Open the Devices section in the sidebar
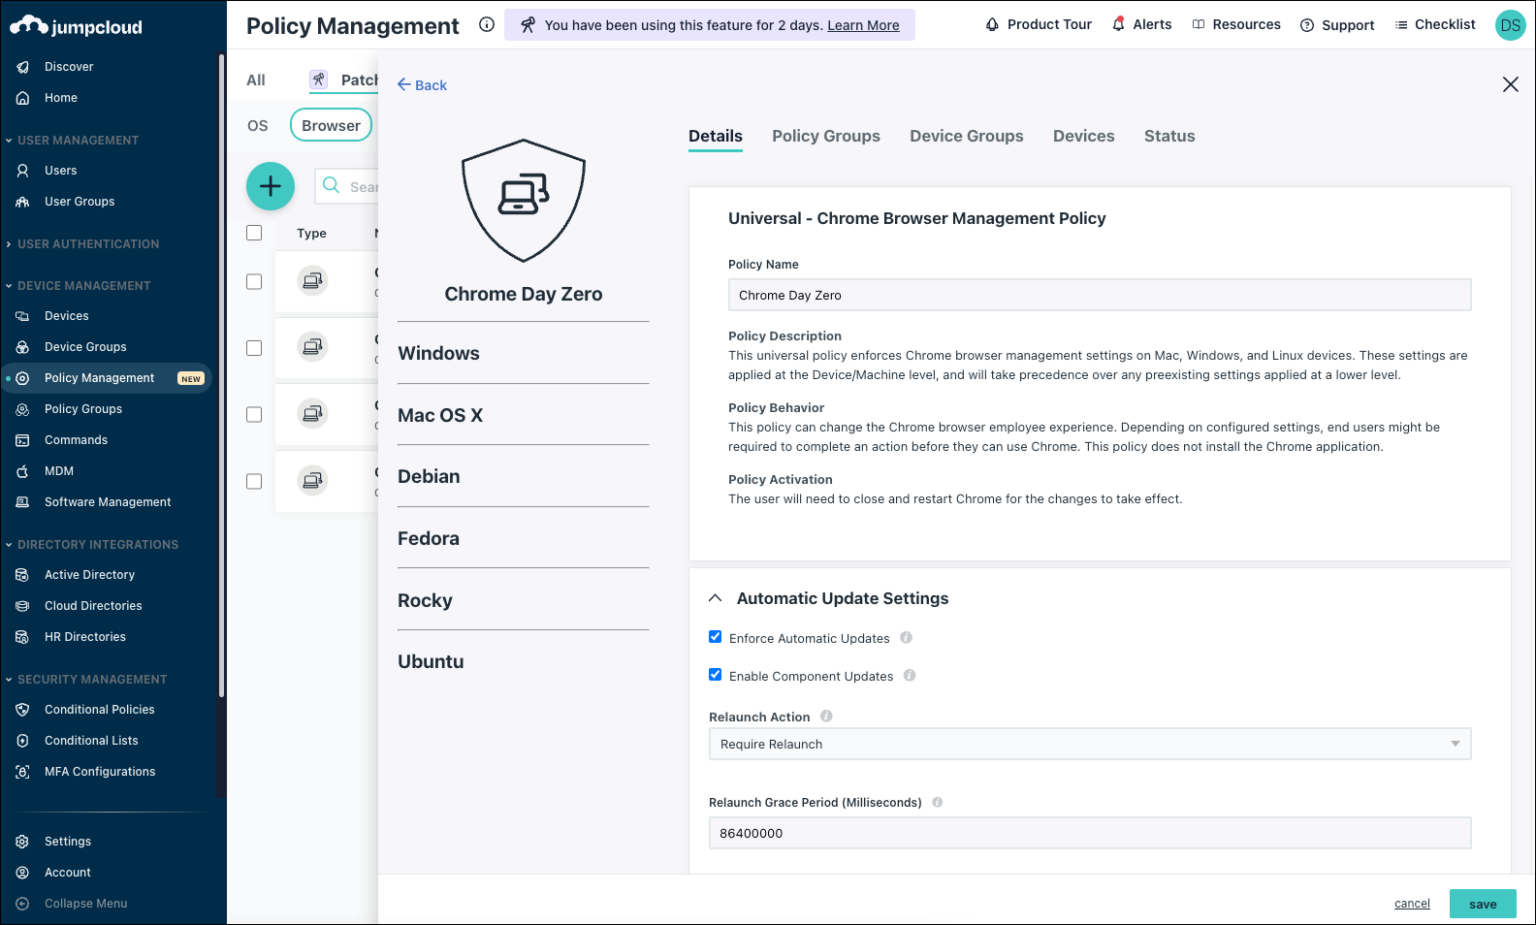The height and width of the screenshot is (925, 1536). click(66, 315)
